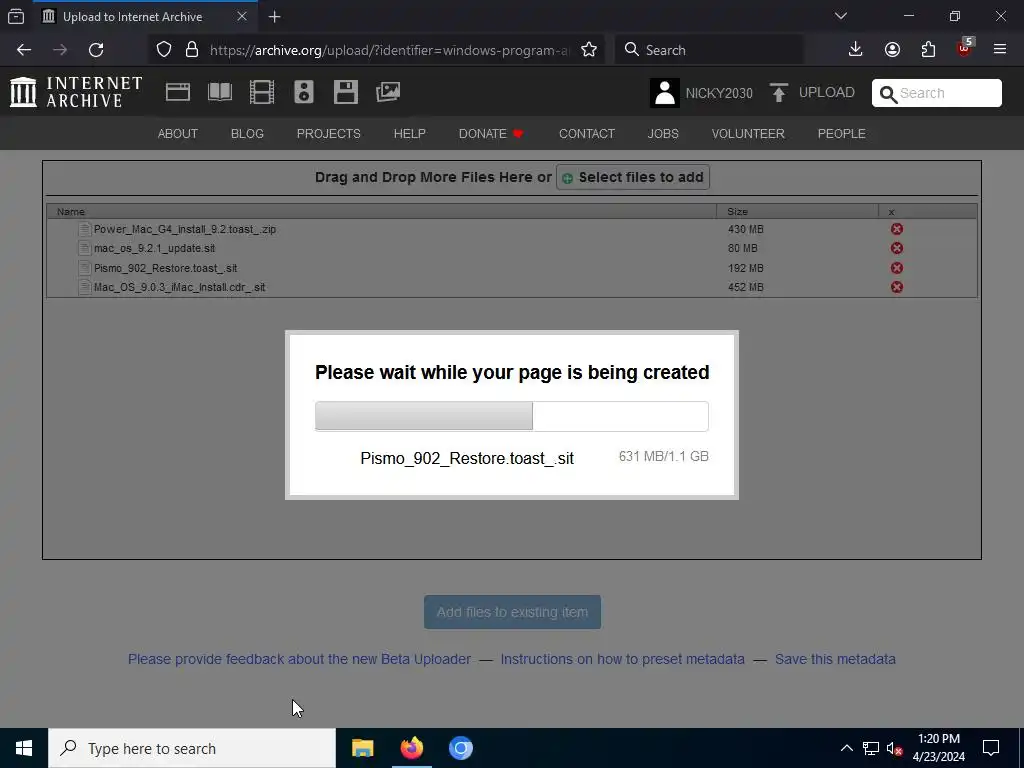
Task: Open Firefox downloads panel
Action: point(856,50)
